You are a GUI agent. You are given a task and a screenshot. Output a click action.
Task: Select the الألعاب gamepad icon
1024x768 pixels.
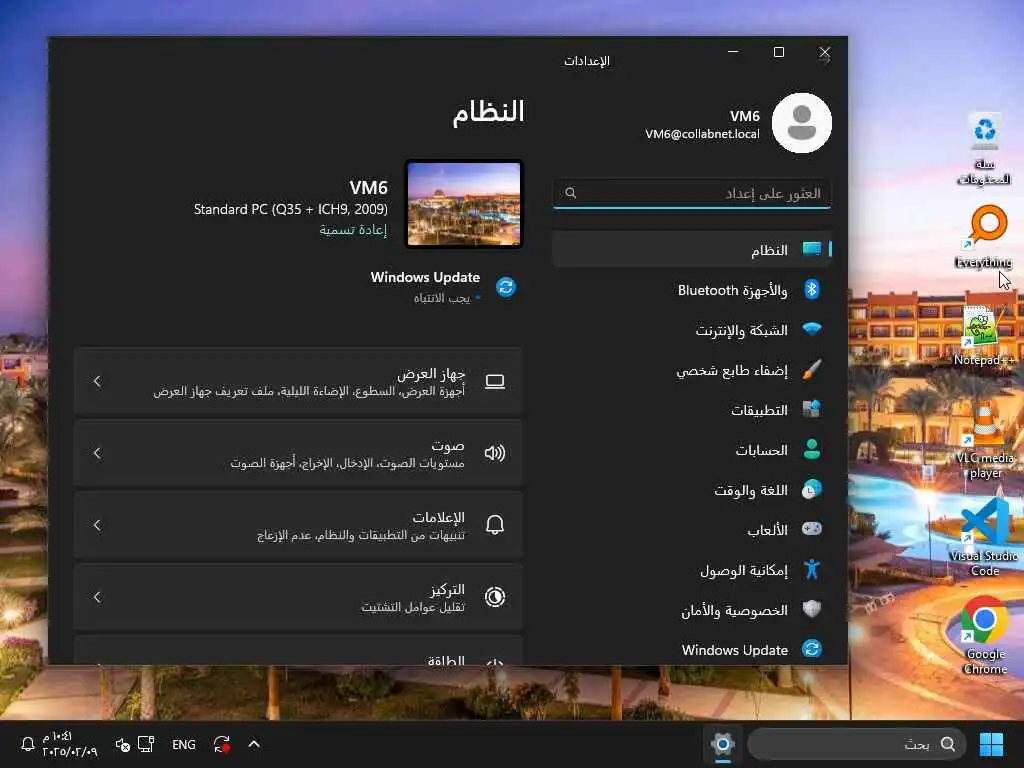click(812, 529)
